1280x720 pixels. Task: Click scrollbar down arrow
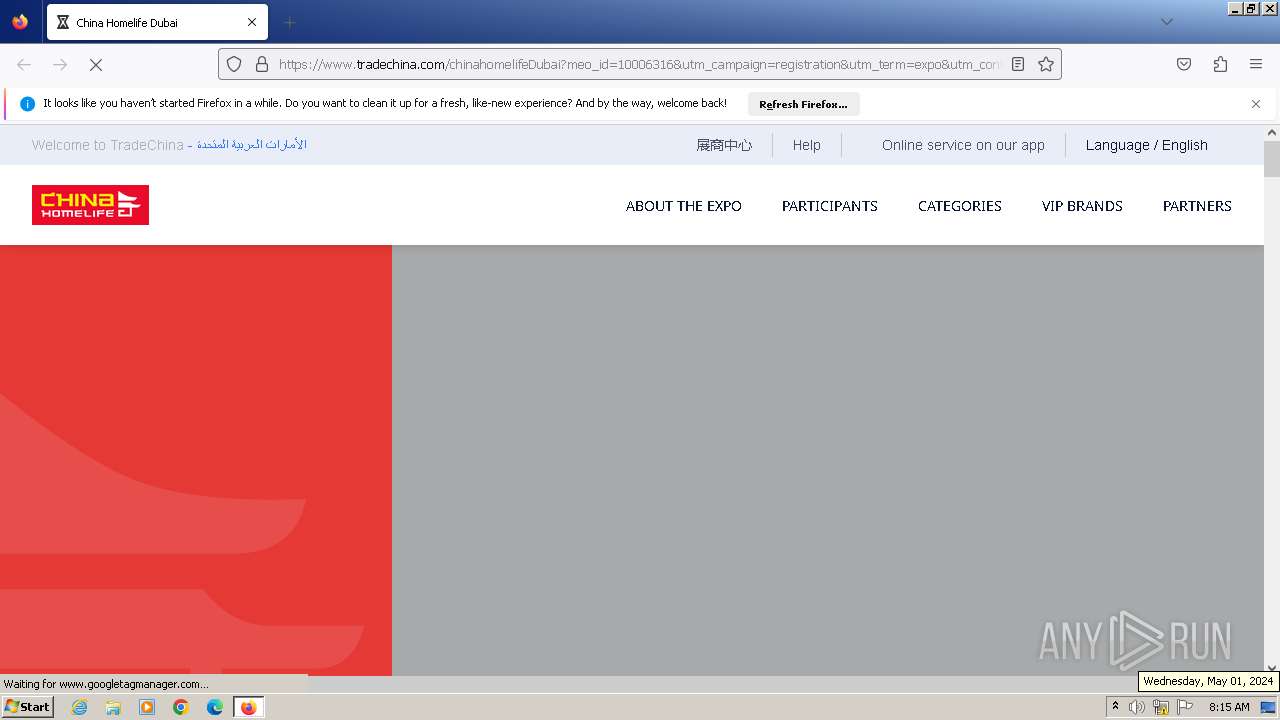[x=1272, y=668]
